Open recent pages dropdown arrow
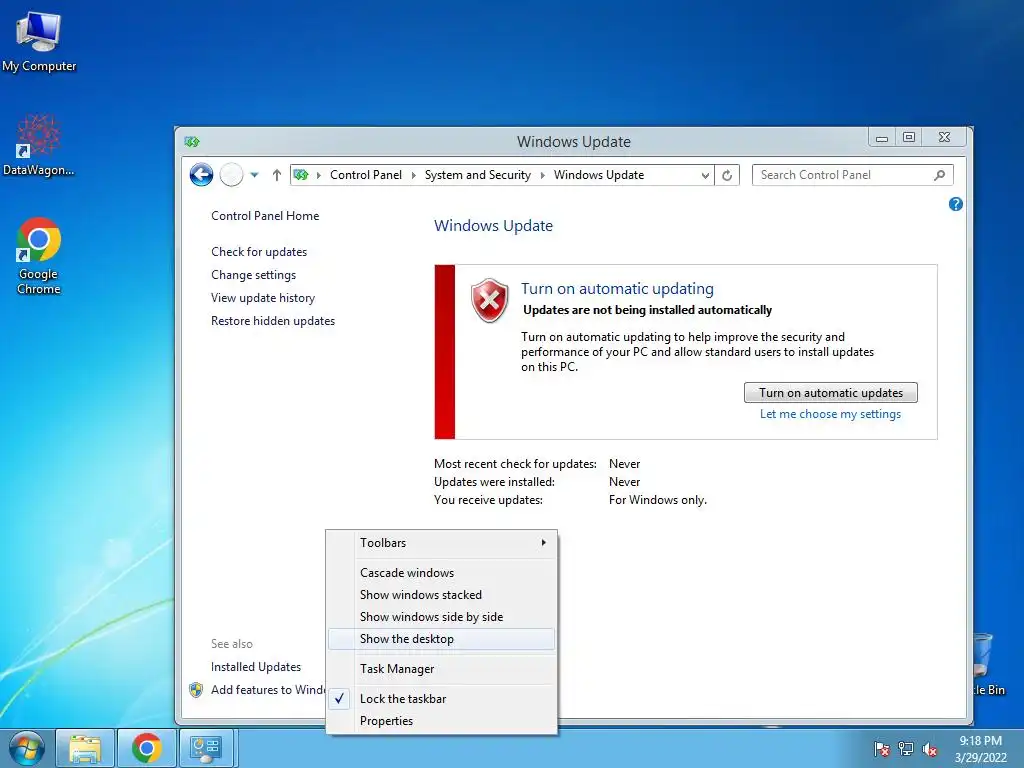The height and width of the screenshot is (768, 1024). coord(255,175)
